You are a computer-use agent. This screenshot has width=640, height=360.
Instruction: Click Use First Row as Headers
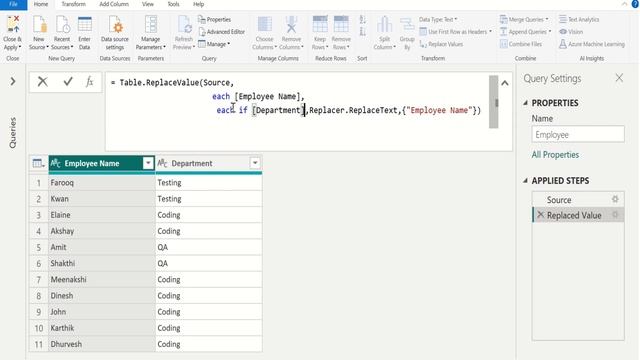point(456,31)
